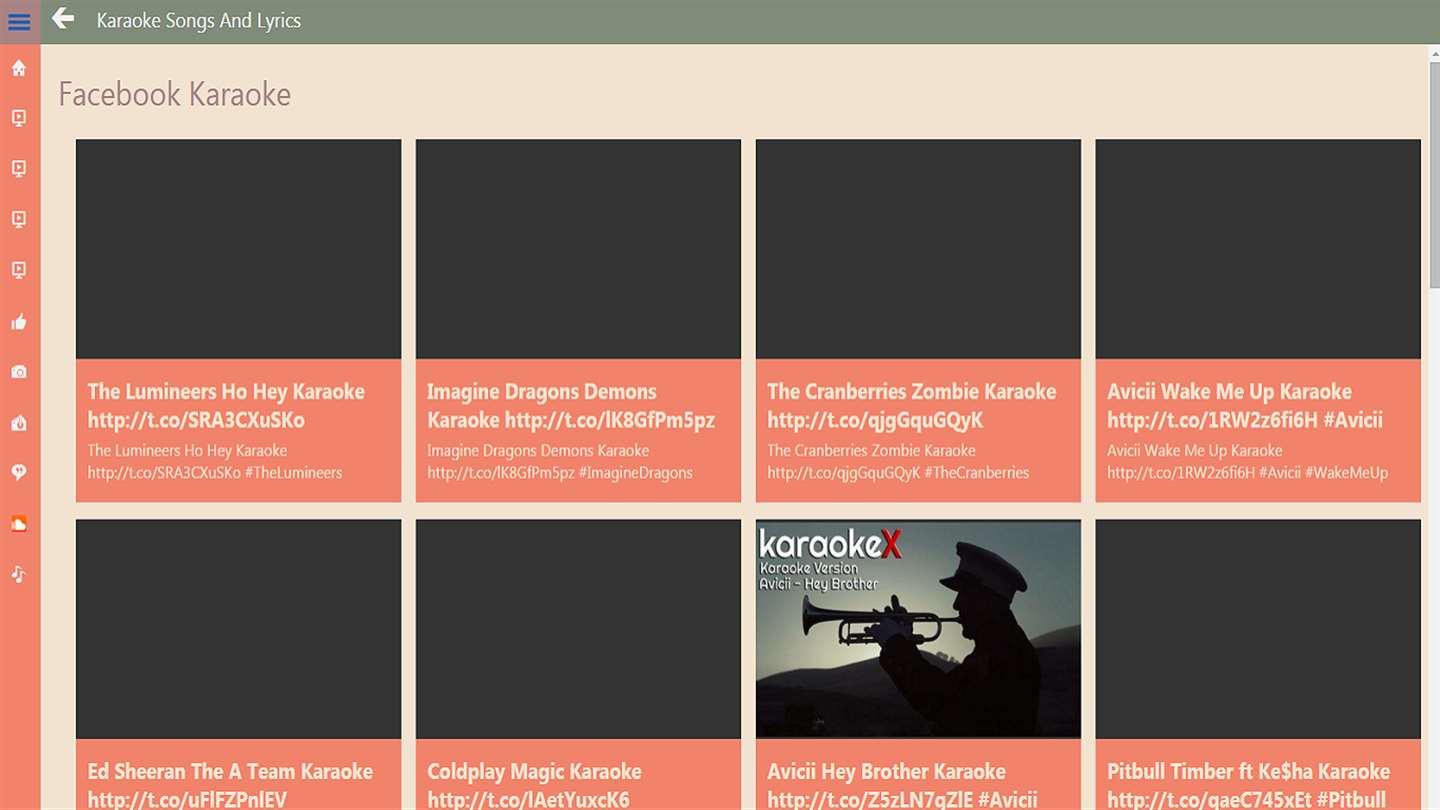Image resolution: width=1440 pixels, height=810 pixels.
Task: Open Coldplay Magic video thumbnail
Action: 578,629
